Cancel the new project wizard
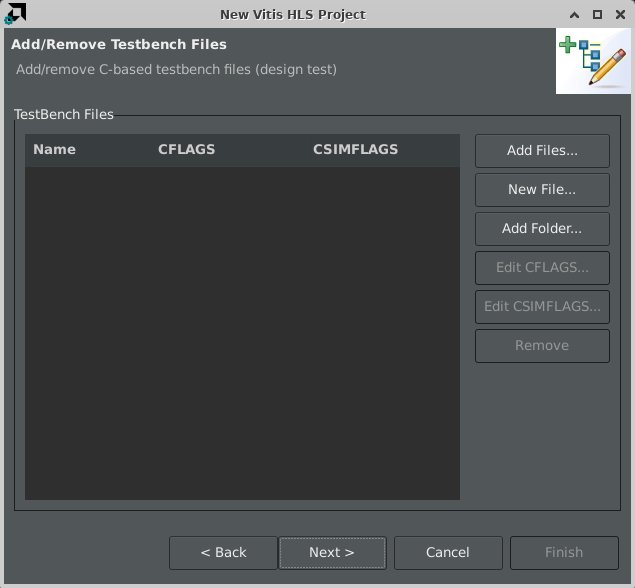Viewport: 635px width, 588px height. (x=448, y=553)
